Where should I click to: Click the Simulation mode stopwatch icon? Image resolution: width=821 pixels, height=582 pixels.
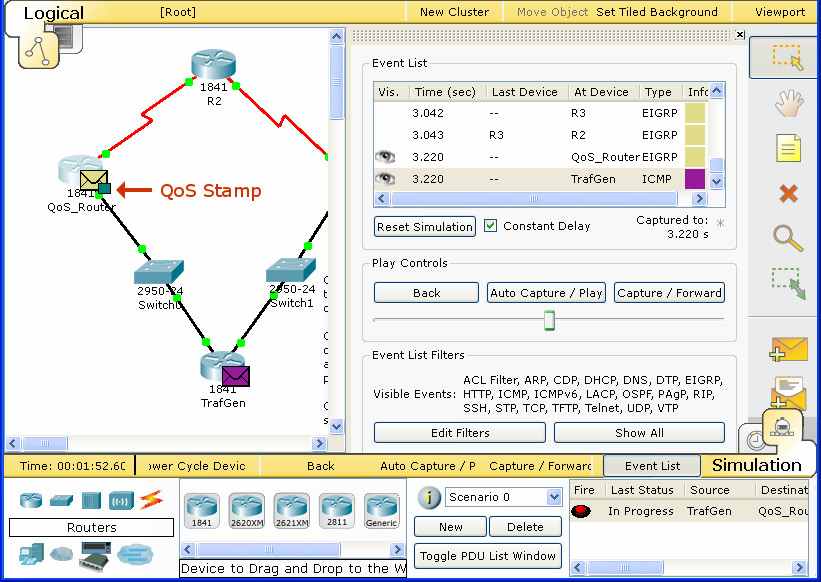783,428
